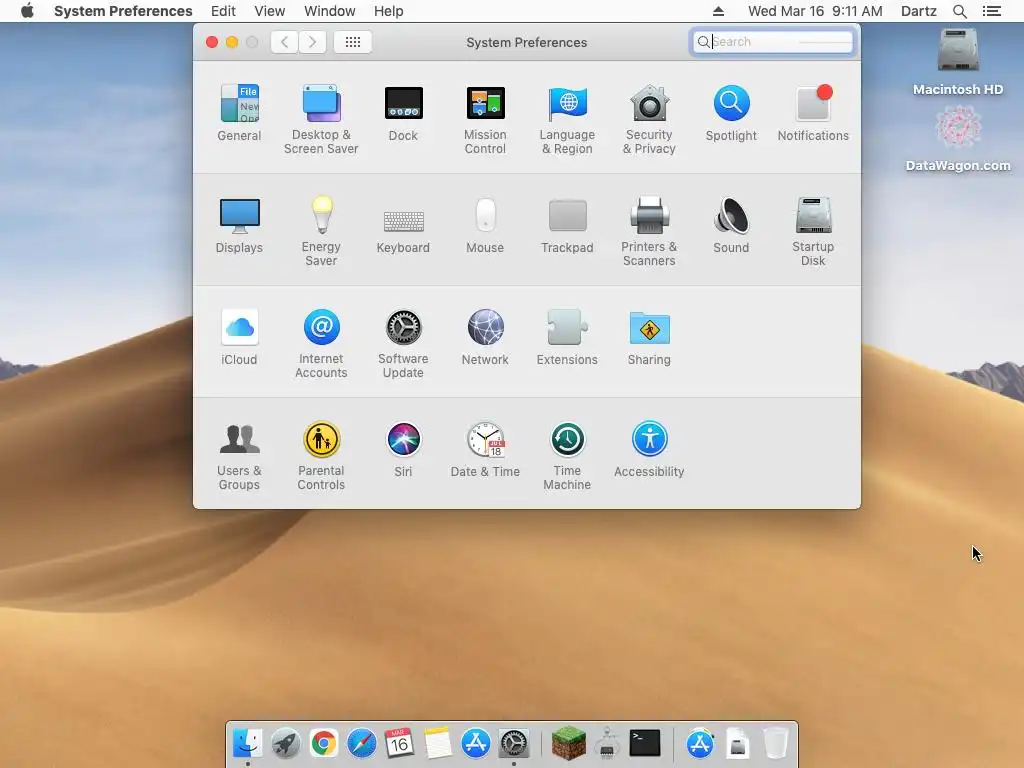
Task: Open Security & Privacy preferences
Action: click(649, 119)
